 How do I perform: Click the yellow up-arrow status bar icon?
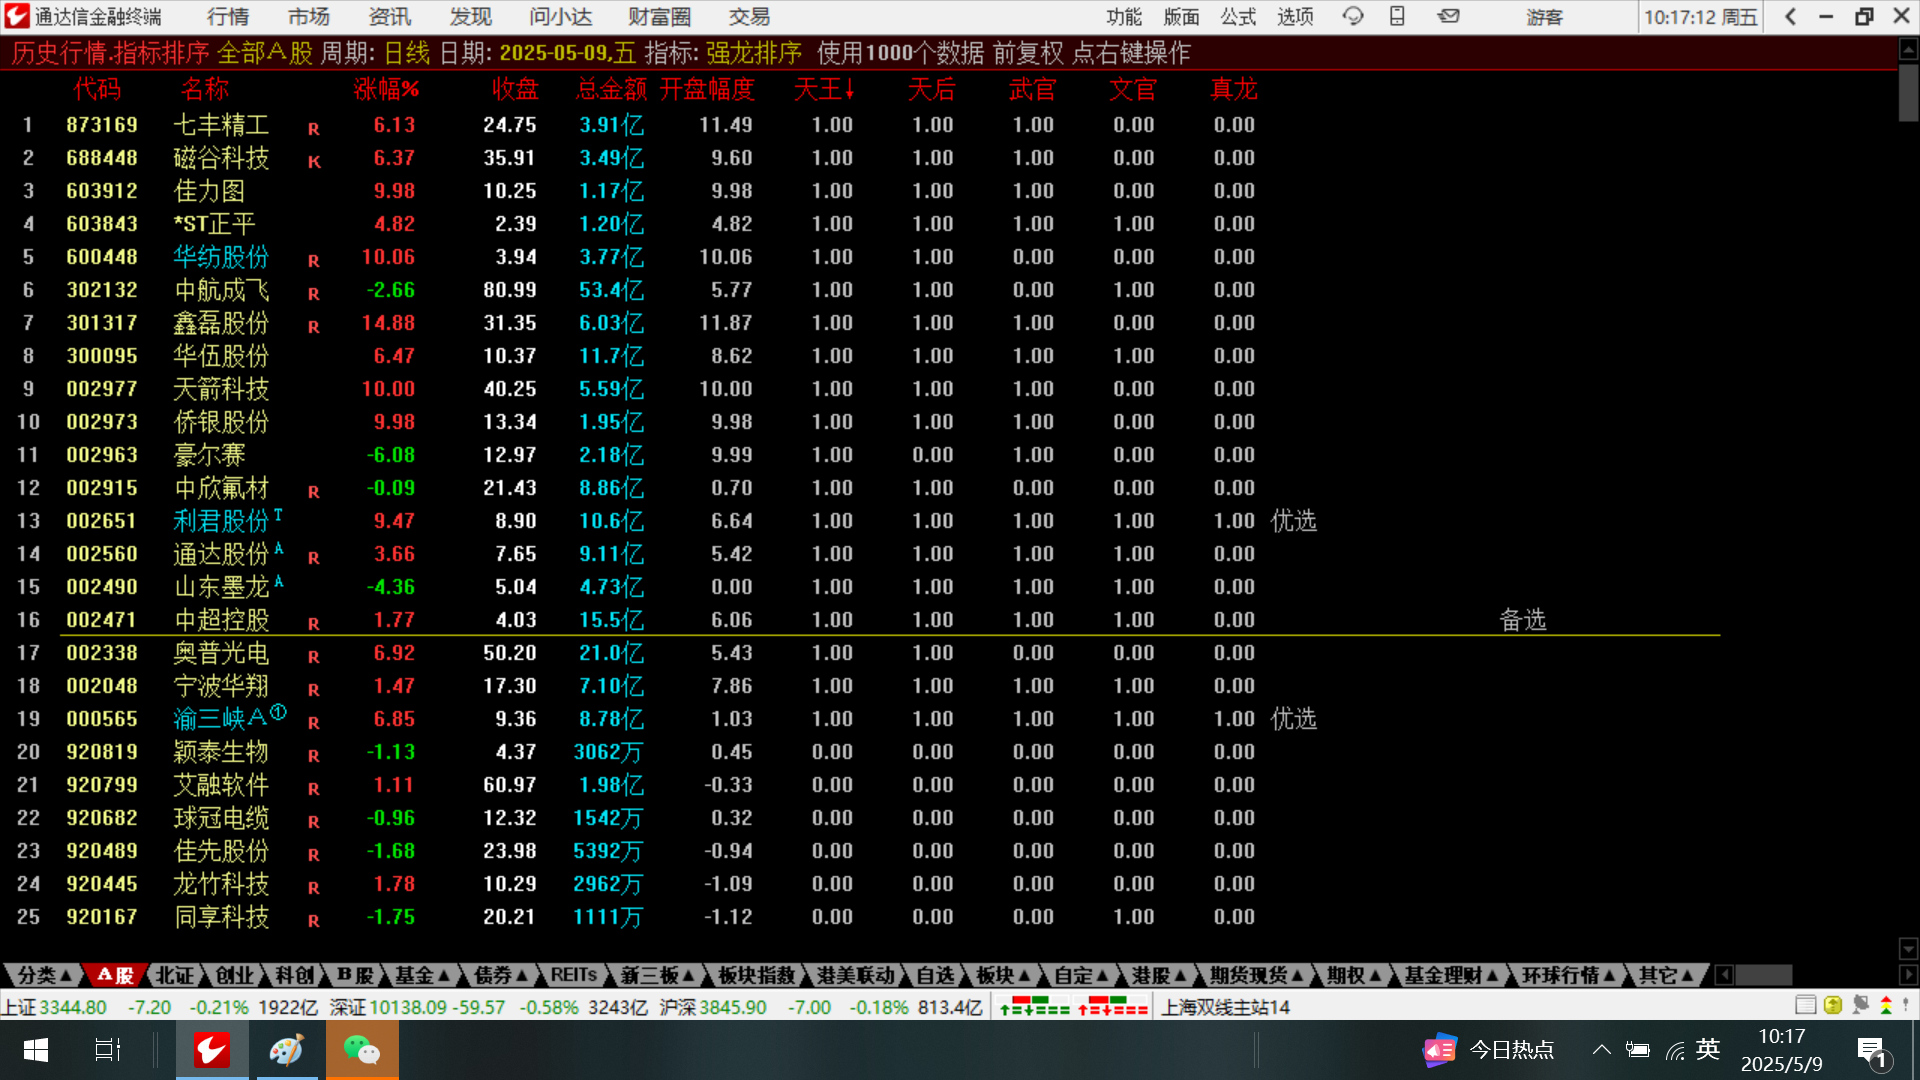[x=1832, y=1005]
